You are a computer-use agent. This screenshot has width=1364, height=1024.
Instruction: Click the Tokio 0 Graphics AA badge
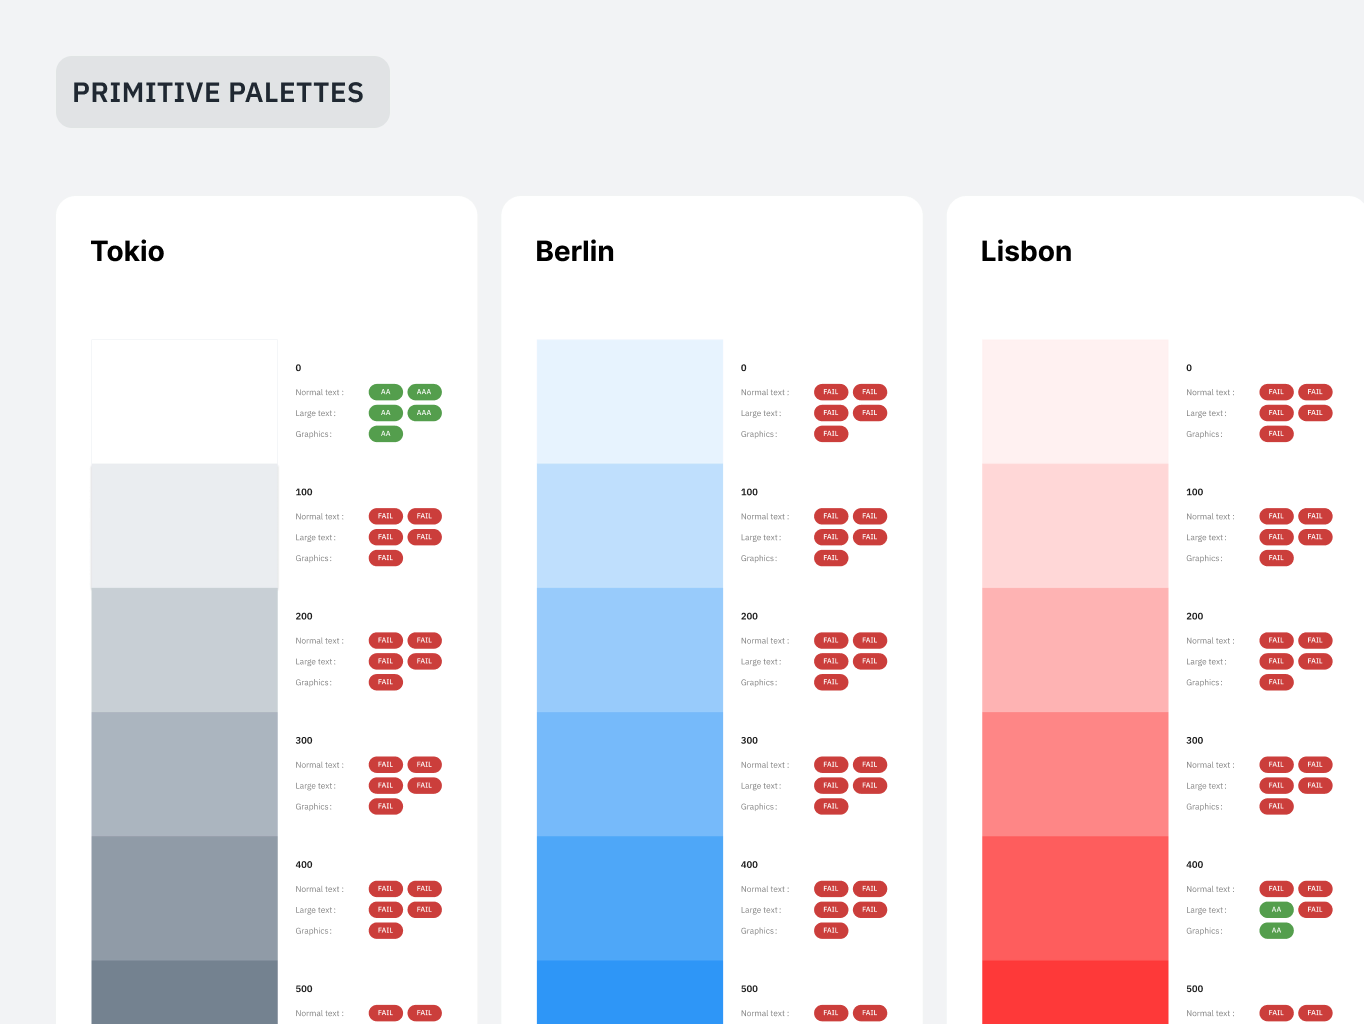[x=386, y=434]
